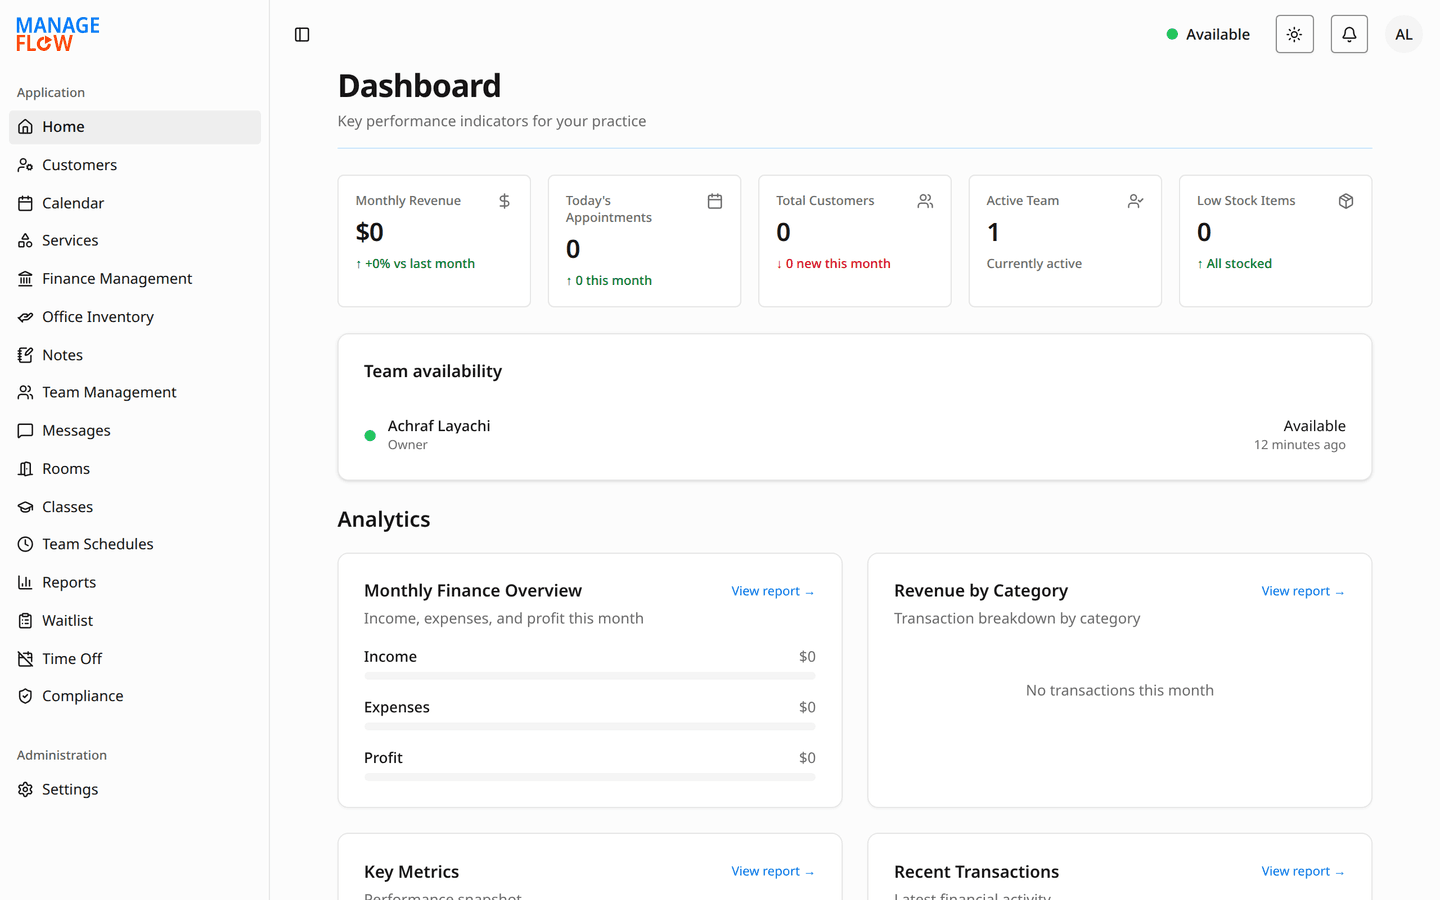Click the Dashboard heading
This screenshot has height=900, width=1440.
click(419, 86)
